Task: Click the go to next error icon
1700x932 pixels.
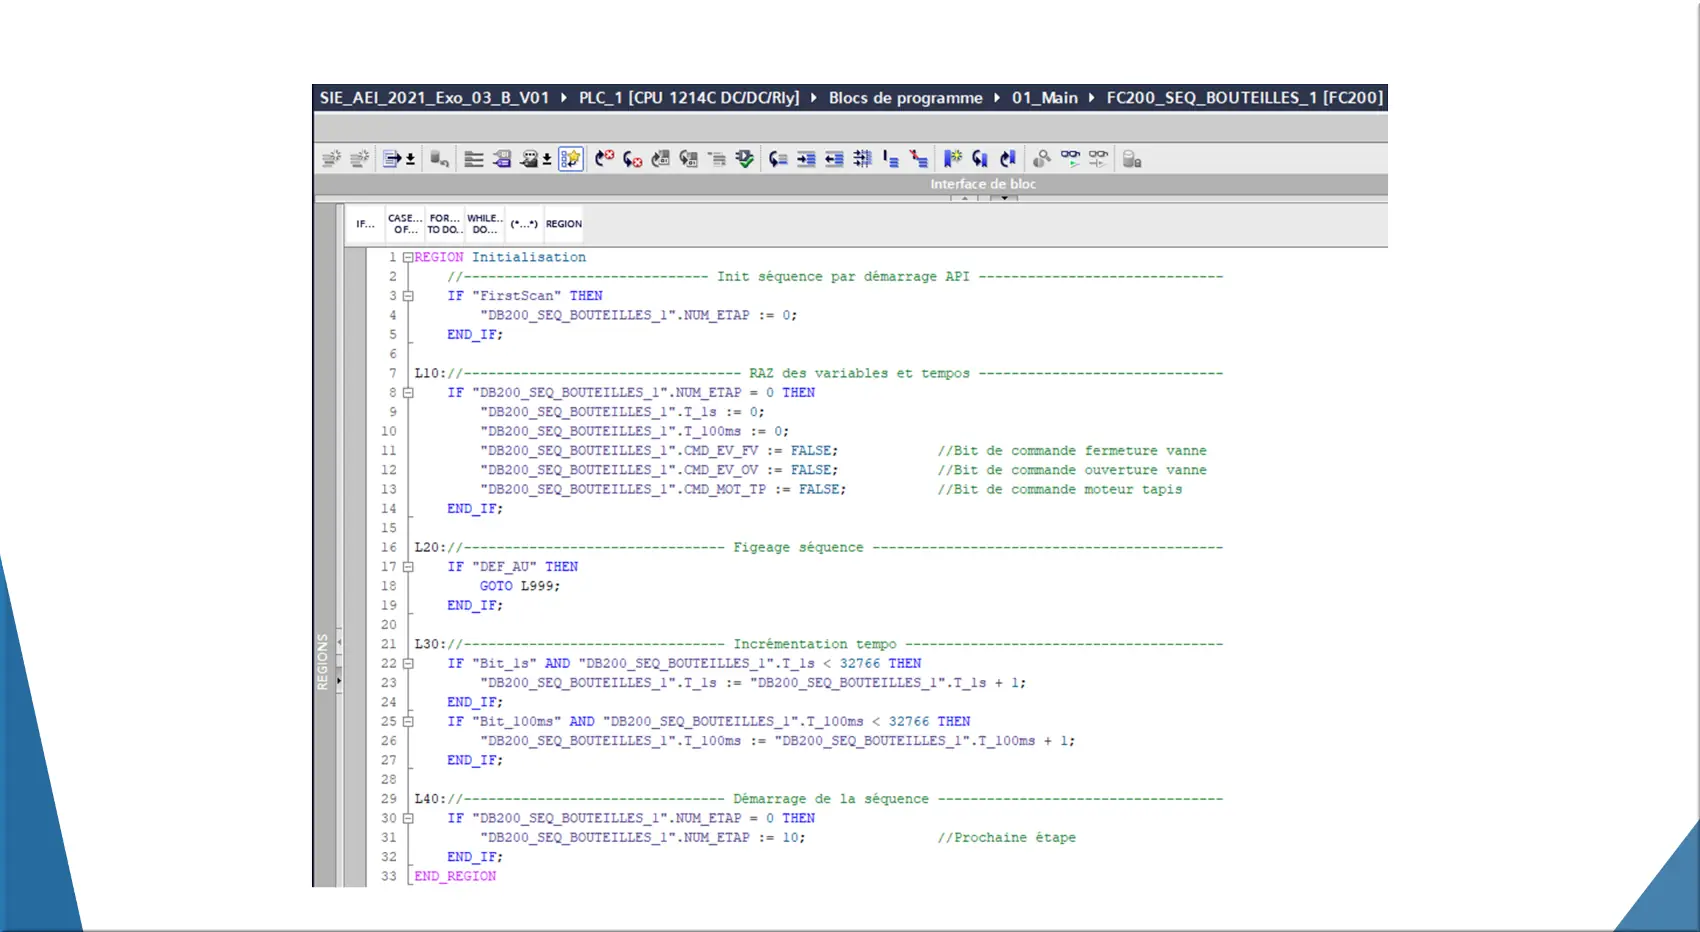Action: pyautogui.click(x=632, y=159)
